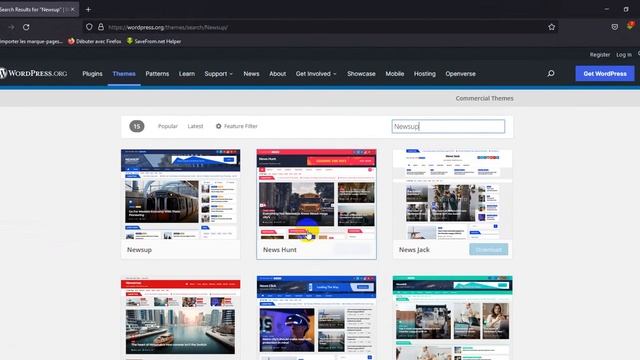Open the About menu item

tap(278, 74)
